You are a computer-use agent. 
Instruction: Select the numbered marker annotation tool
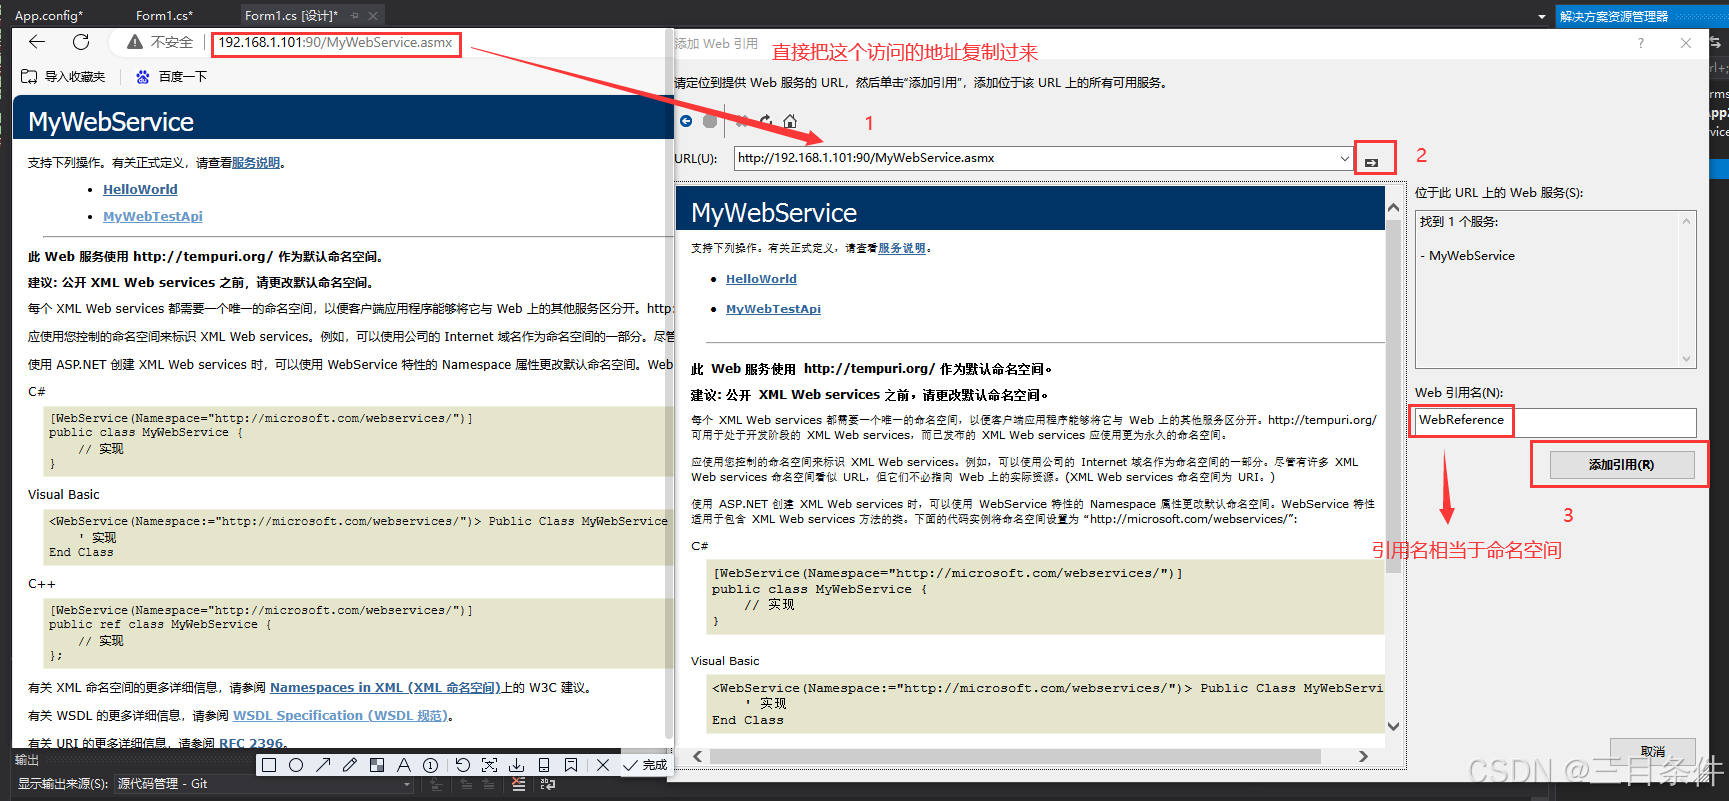(431, 765)
